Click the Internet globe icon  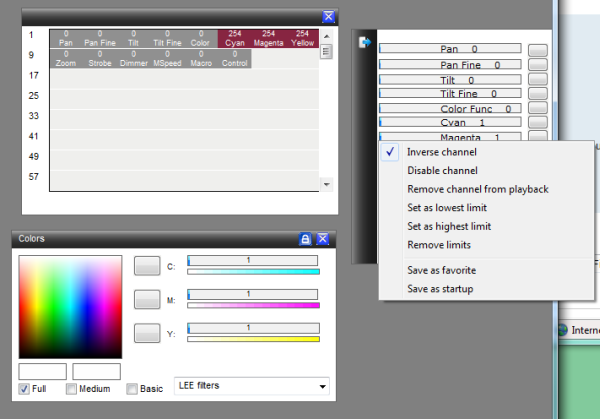(563, 330)
